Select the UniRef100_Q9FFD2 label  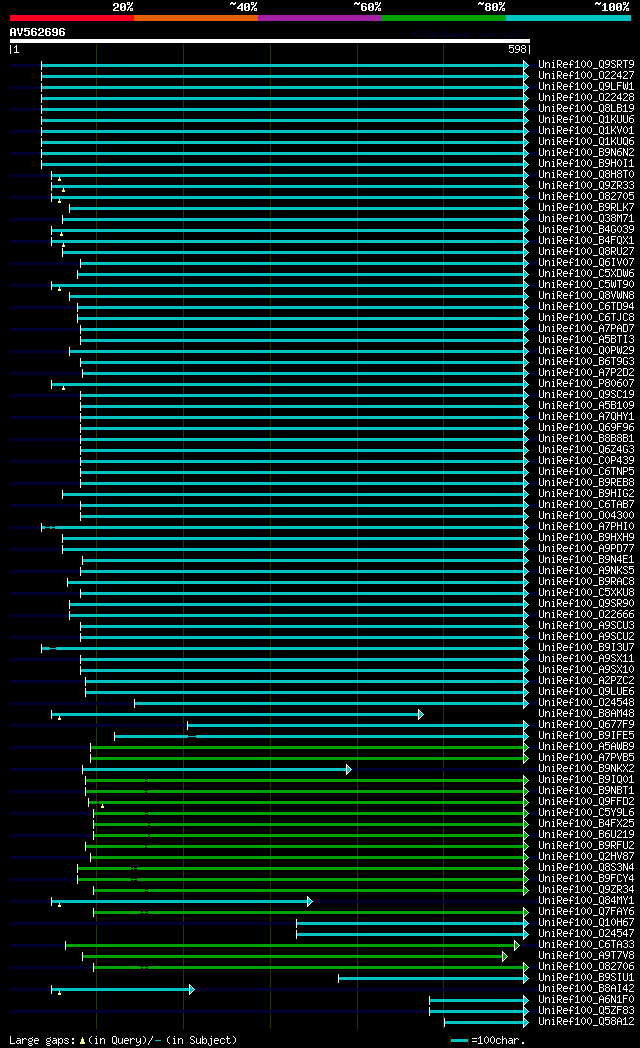tap(587, 801)
